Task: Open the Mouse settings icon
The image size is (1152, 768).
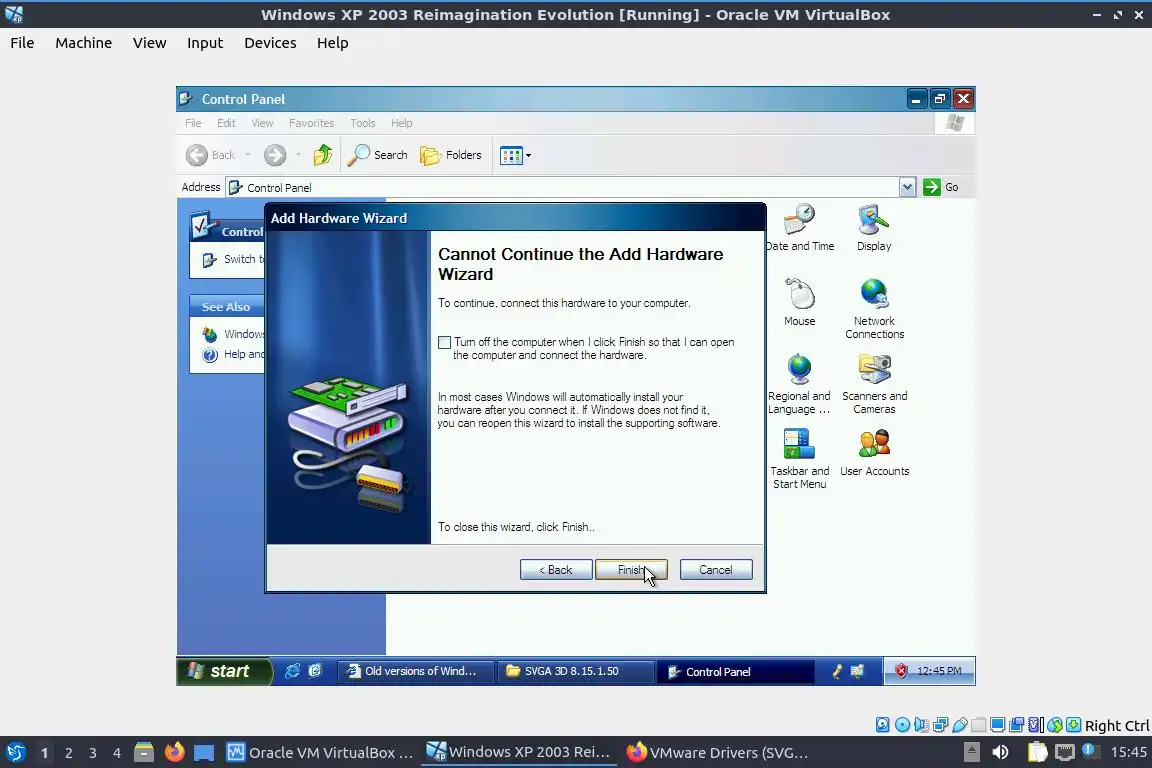Action: (x=799, y=302)
